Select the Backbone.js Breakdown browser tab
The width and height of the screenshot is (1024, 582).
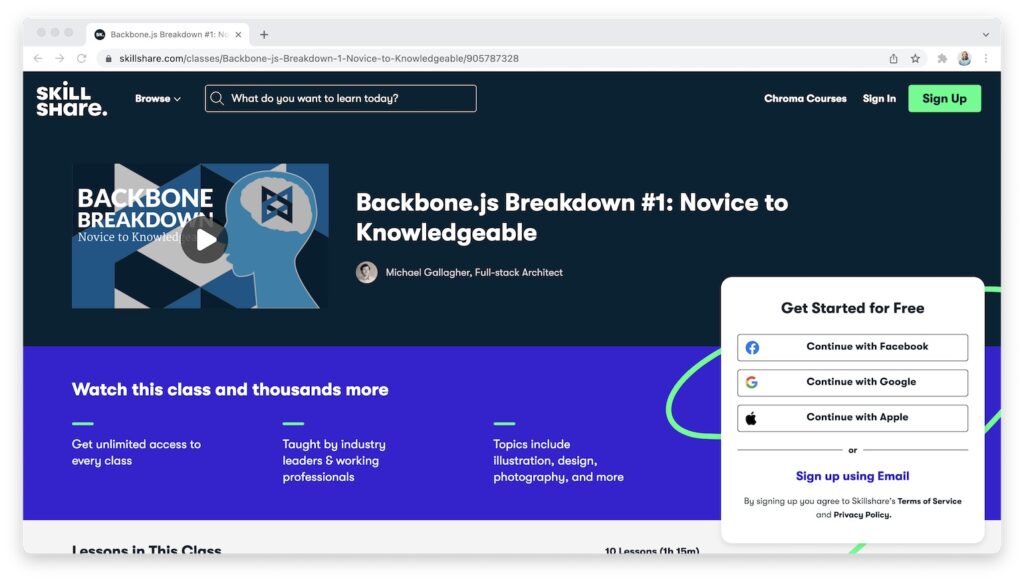coord(168,35)
